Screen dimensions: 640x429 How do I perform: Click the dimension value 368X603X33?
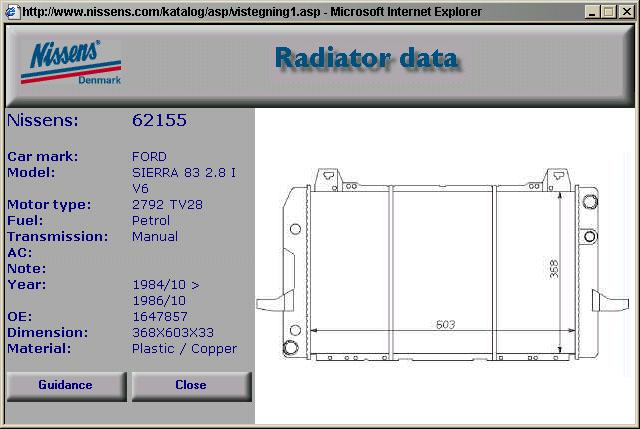click(173, 333)
